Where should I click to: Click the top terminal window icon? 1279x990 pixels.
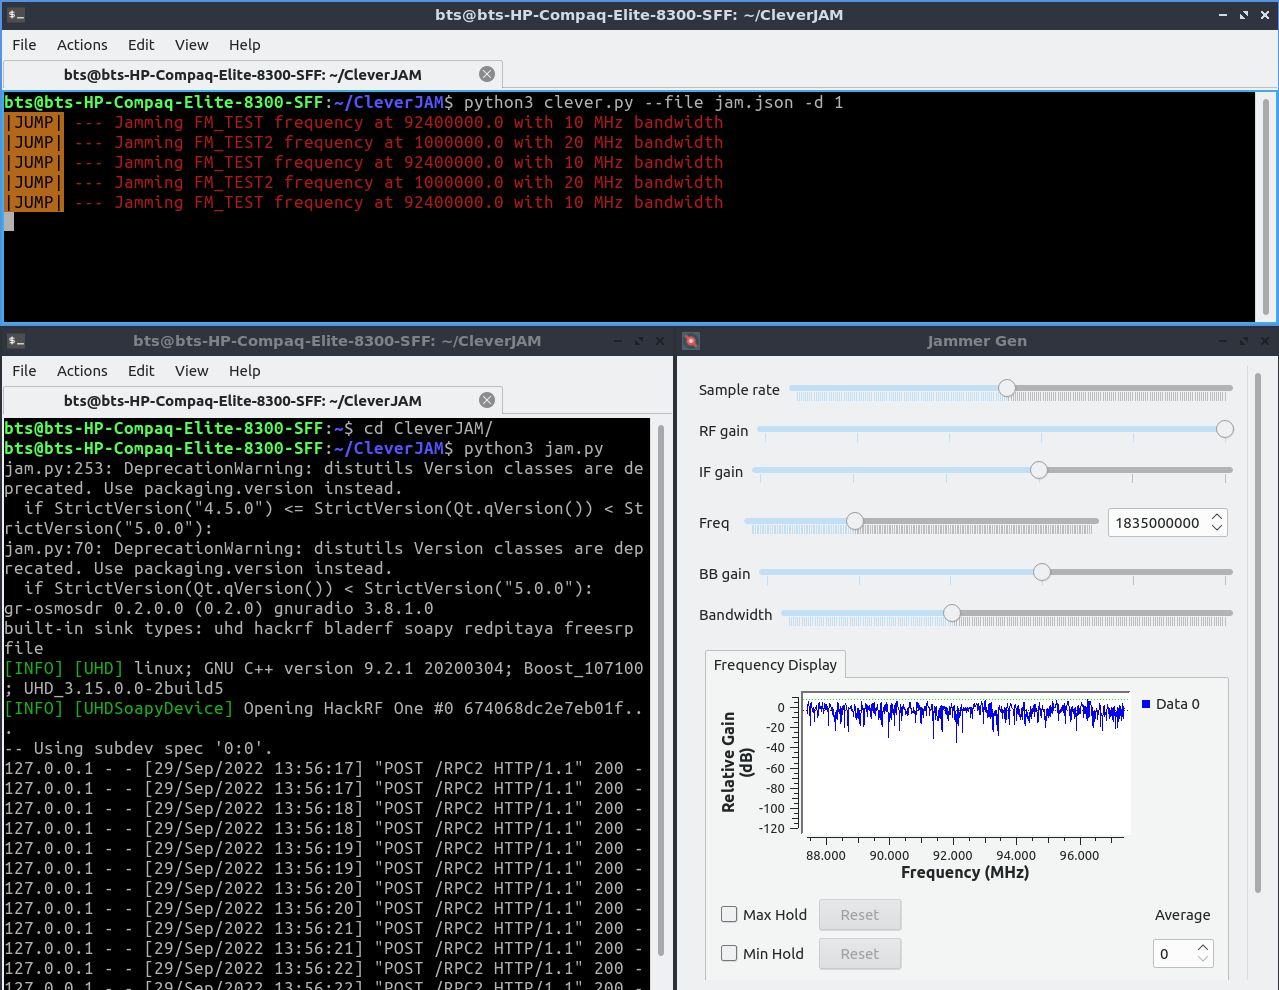click(x=15, y=15)
